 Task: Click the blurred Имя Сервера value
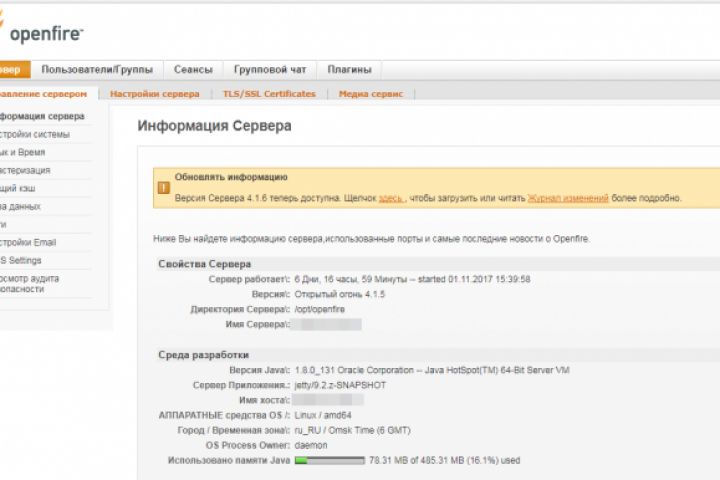[x=326, y=324]
